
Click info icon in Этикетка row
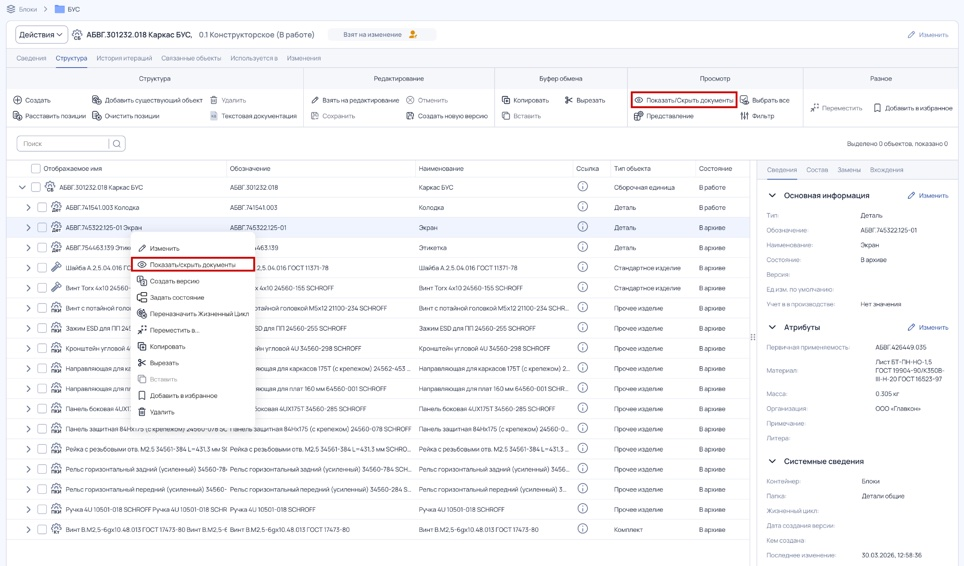[x=582, y=247]
